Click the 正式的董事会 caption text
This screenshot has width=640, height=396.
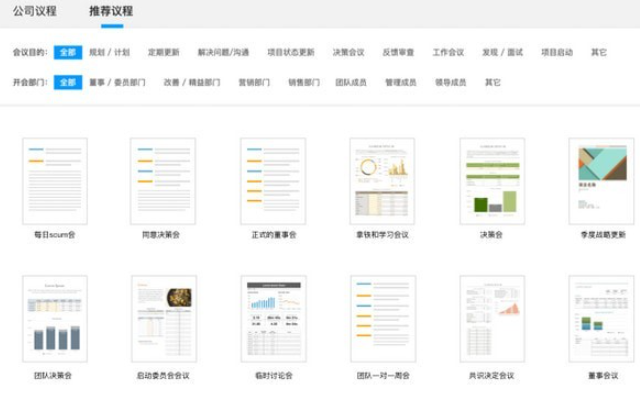(x=274, y=235)
